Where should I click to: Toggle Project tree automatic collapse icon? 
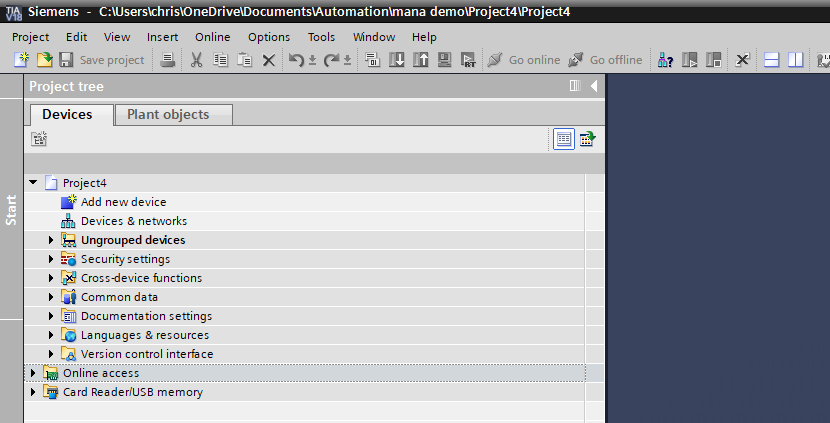pyautogui.click(x=575, y=86)
